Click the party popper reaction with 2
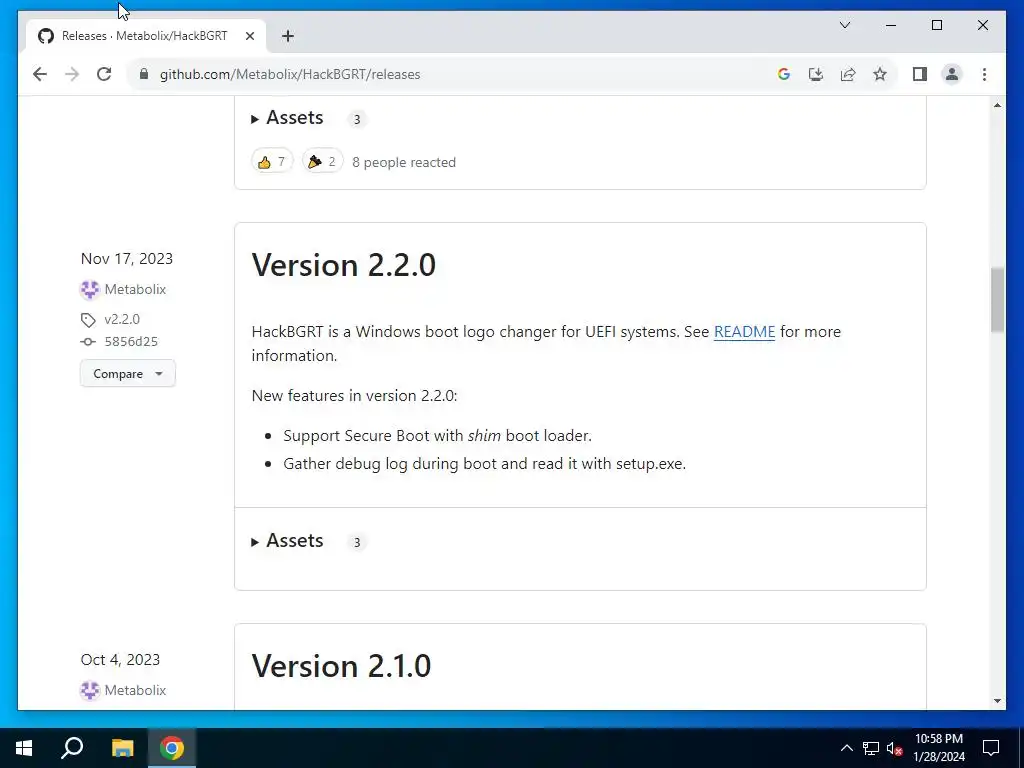 point(323,161)
